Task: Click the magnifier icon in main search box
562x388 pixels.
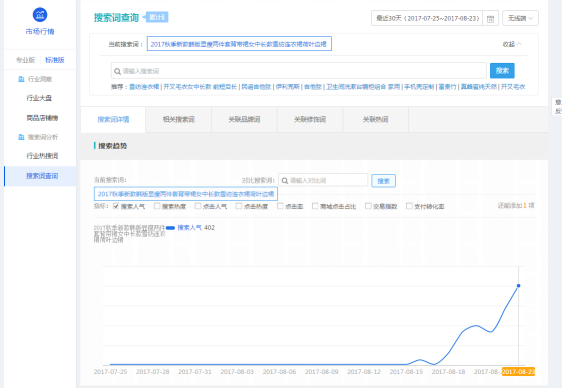Action: point(117,71)
